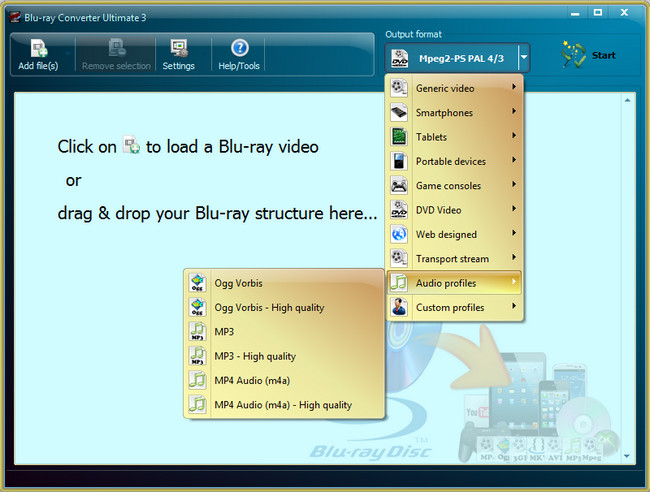Select the MP3 audio profile

tap(284, 332)
